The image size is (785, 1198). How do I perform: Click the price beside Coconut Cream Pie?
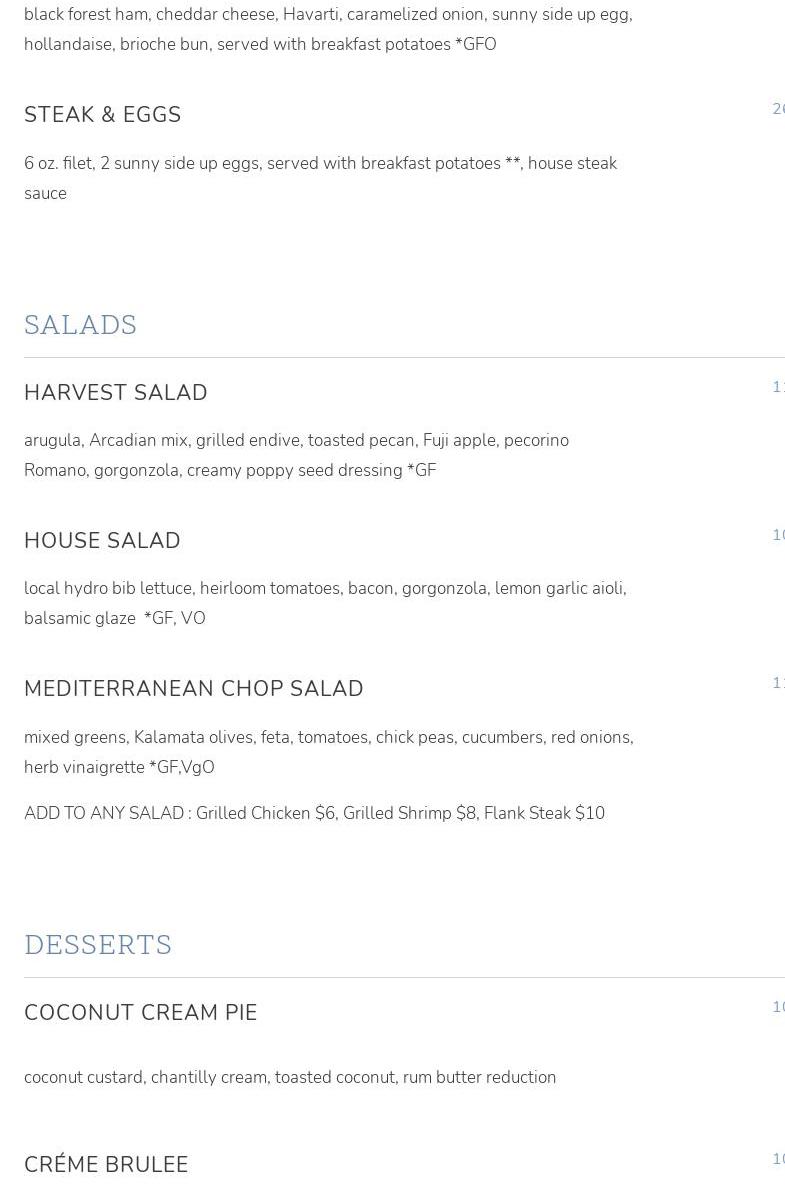tap(778, 1007)
